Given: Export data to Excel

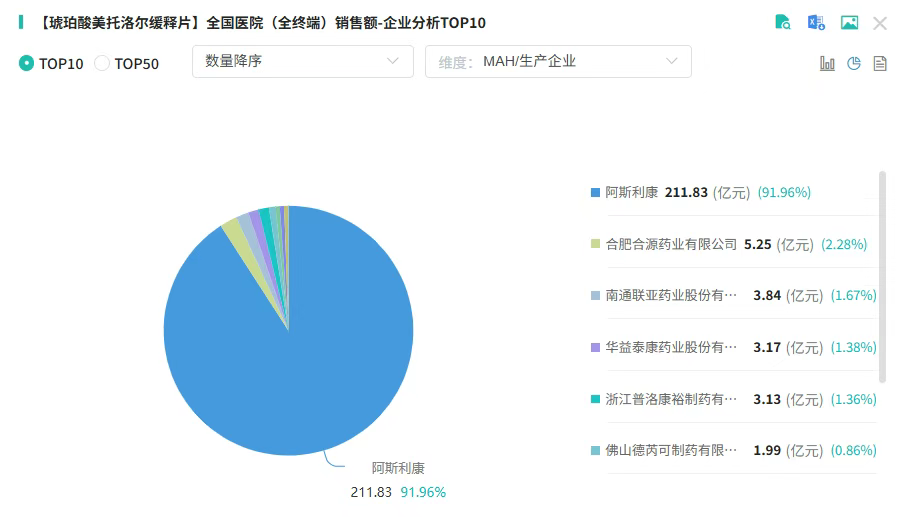Looking at the screenshot, I should pos(816,23).
